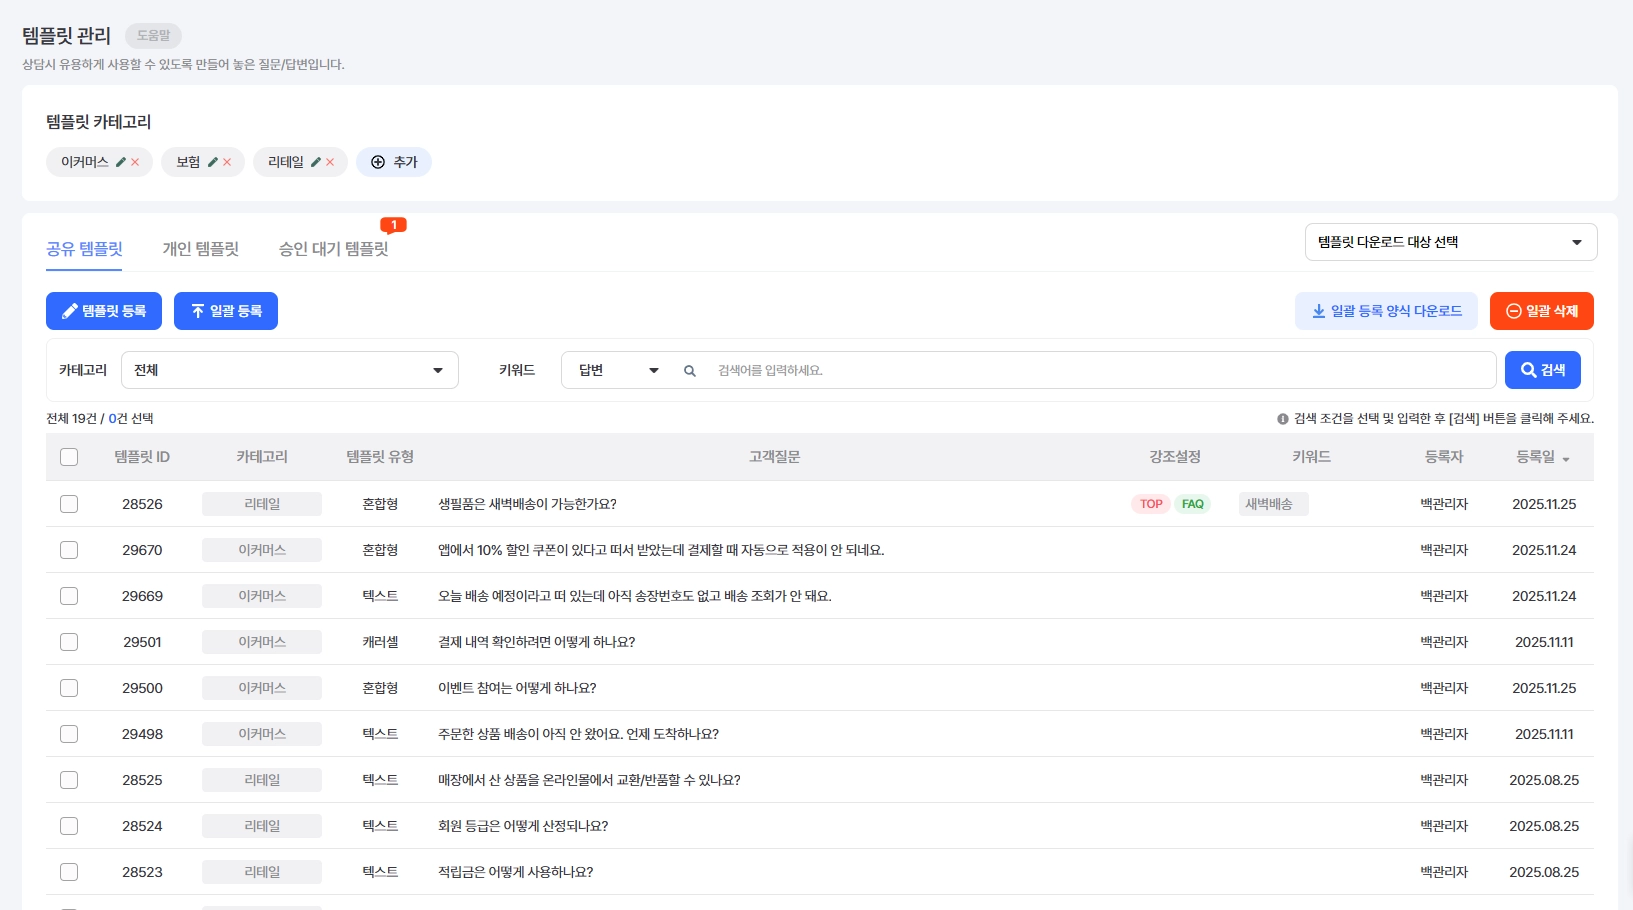1633x910 pixels.
Task: Click template ID 29670
Action: pos(142,550)
